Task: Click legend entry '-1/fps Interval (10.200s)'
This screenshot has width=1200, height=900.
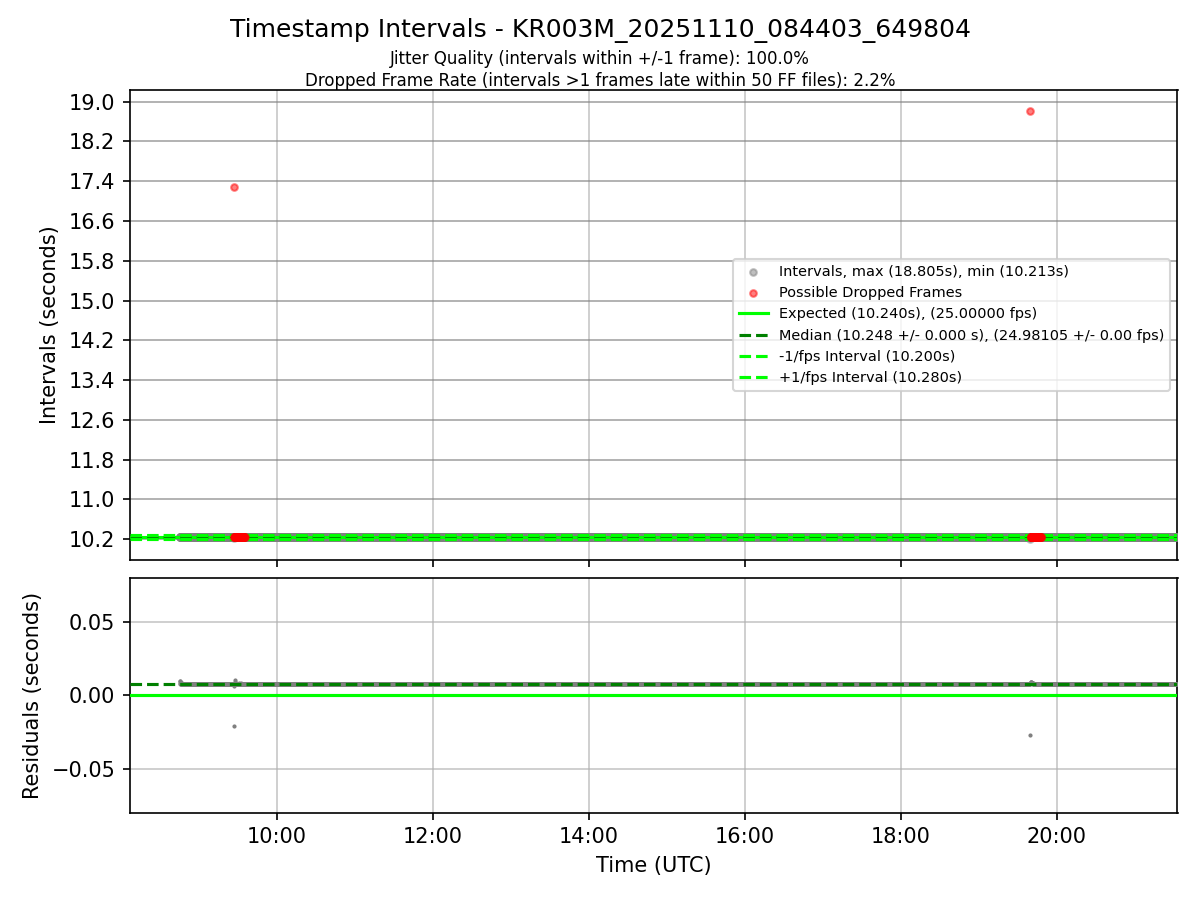Action: (867, 356)
